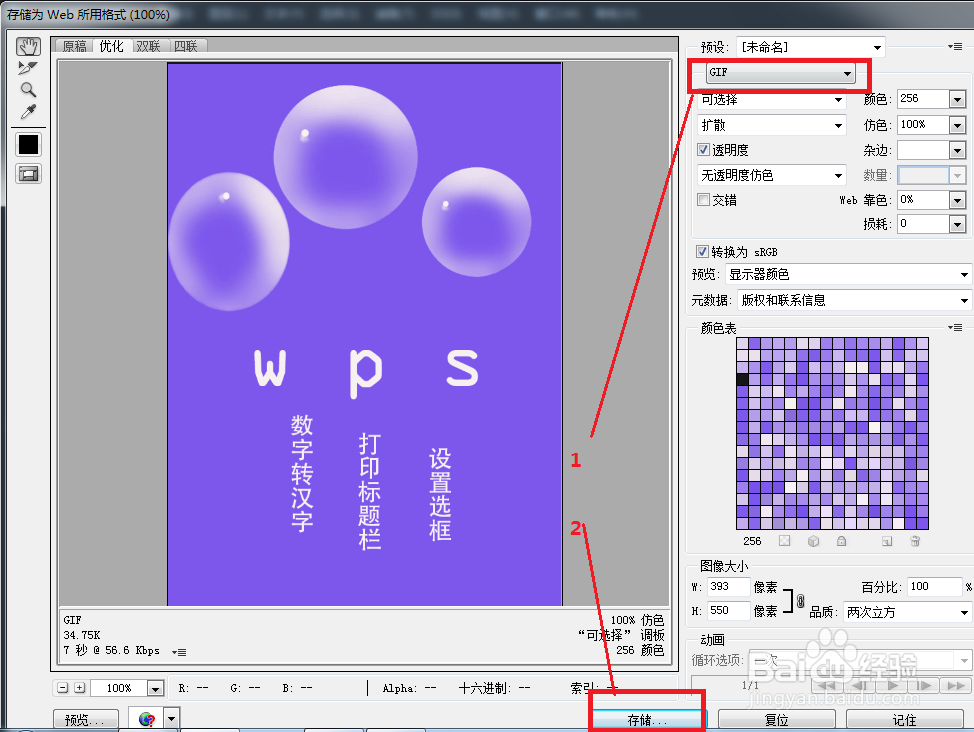Click the new color icon under color table

point(887,541)
